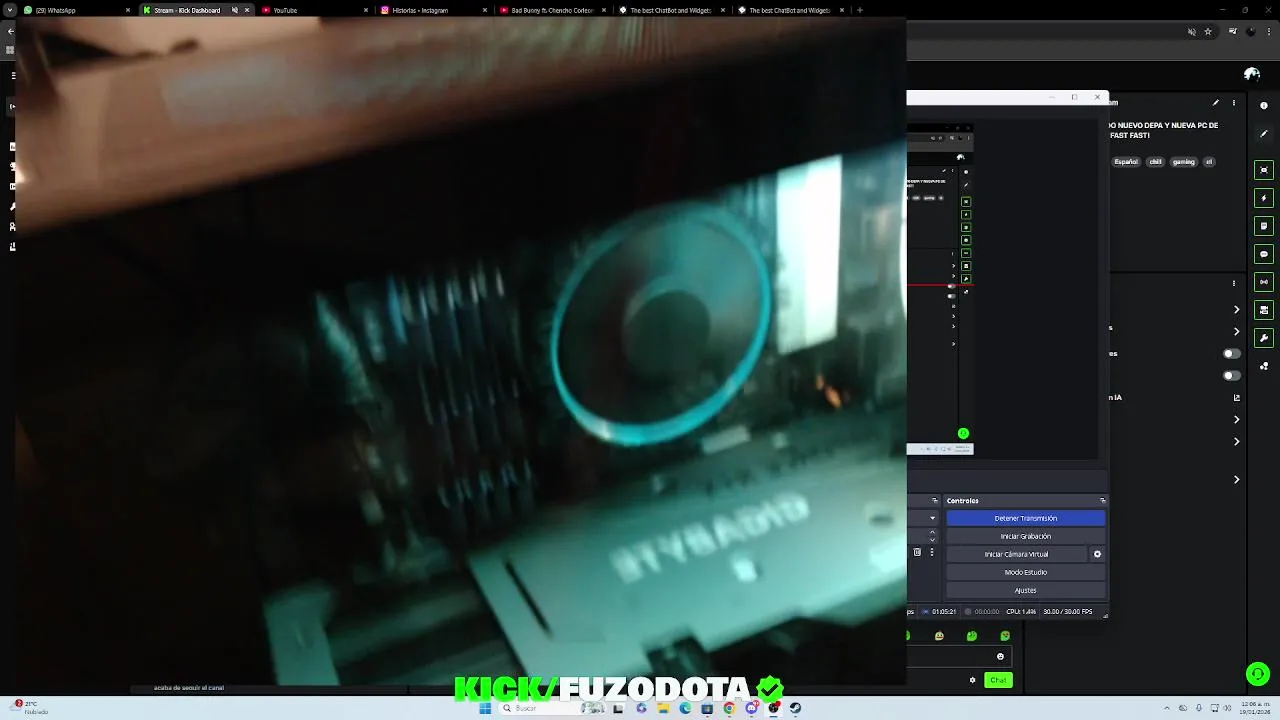Expand first chevron in settings list
1280x720 pixels.
[x=1237, y=310]
